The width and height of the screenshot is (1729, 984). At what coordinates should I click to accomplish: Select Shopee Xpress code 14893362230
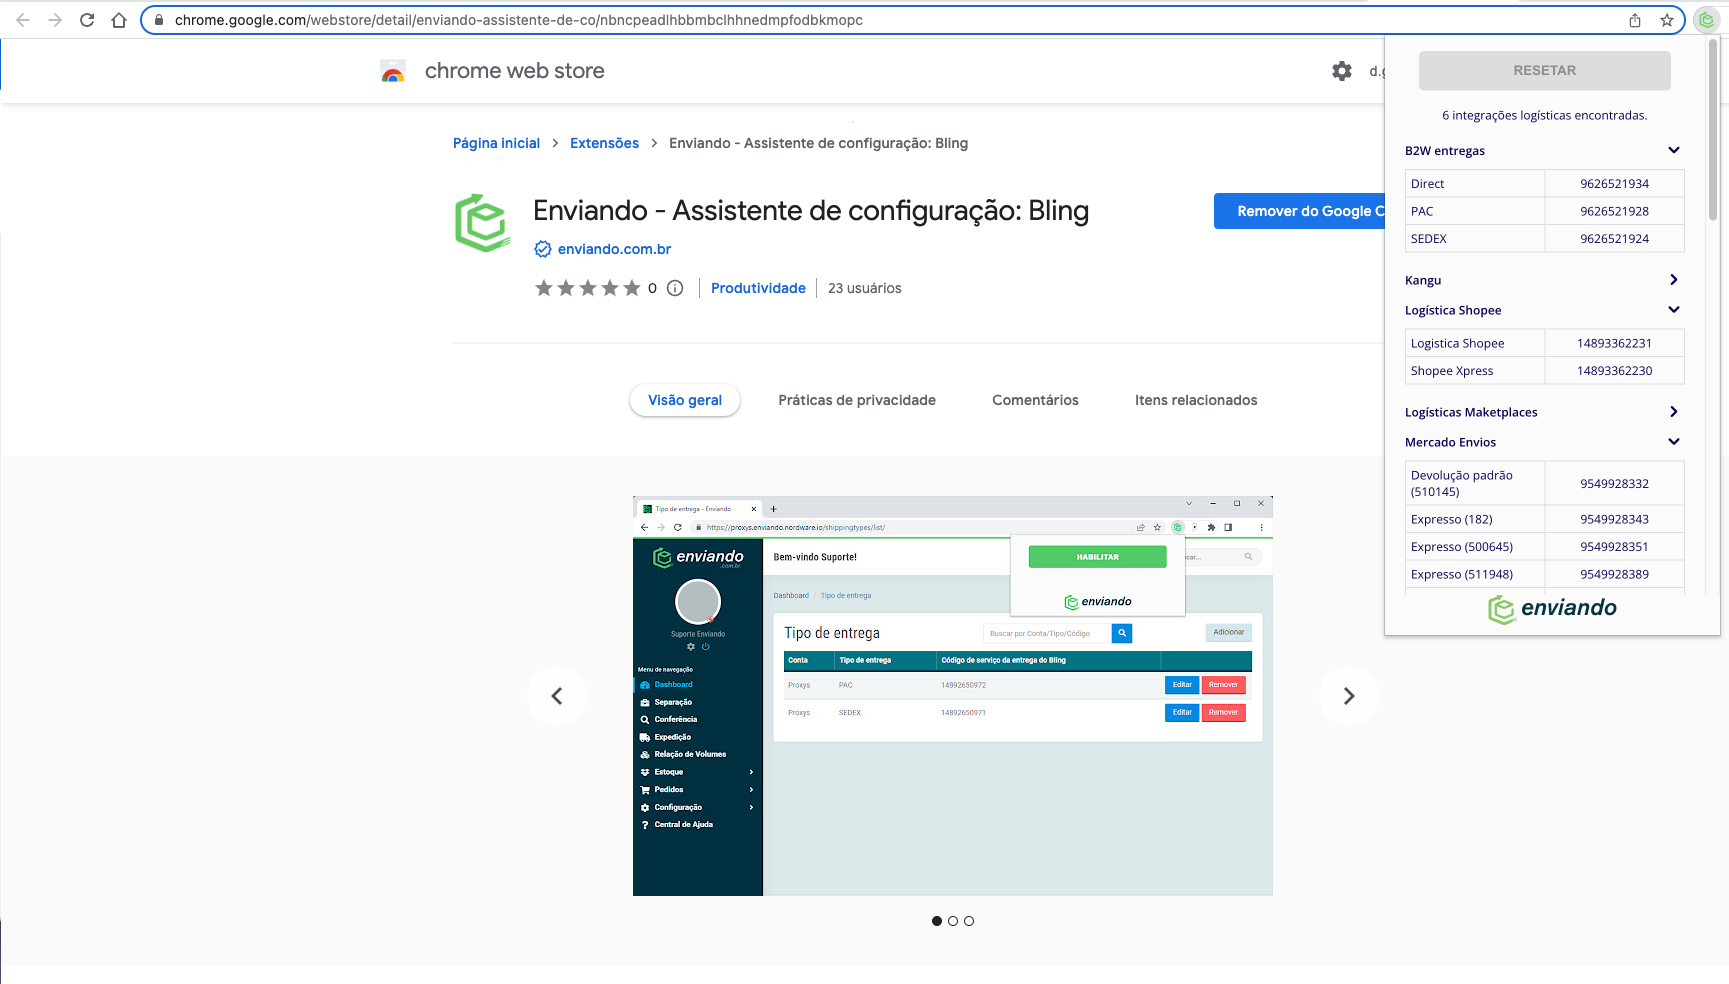coord(1614,371)
